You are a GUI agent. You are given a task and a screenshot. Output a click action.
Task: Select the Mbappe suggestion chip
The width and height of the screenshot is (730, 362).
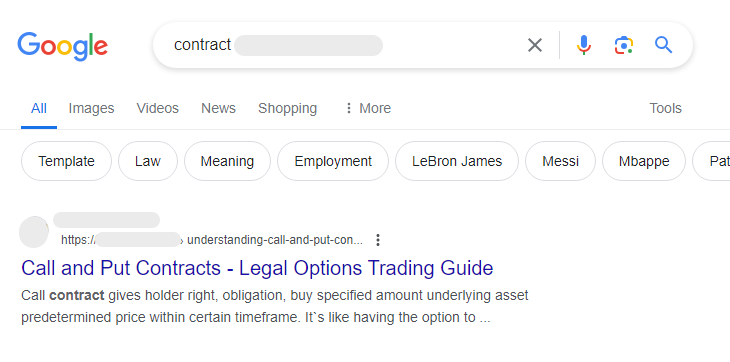click(x=644, y=161)
